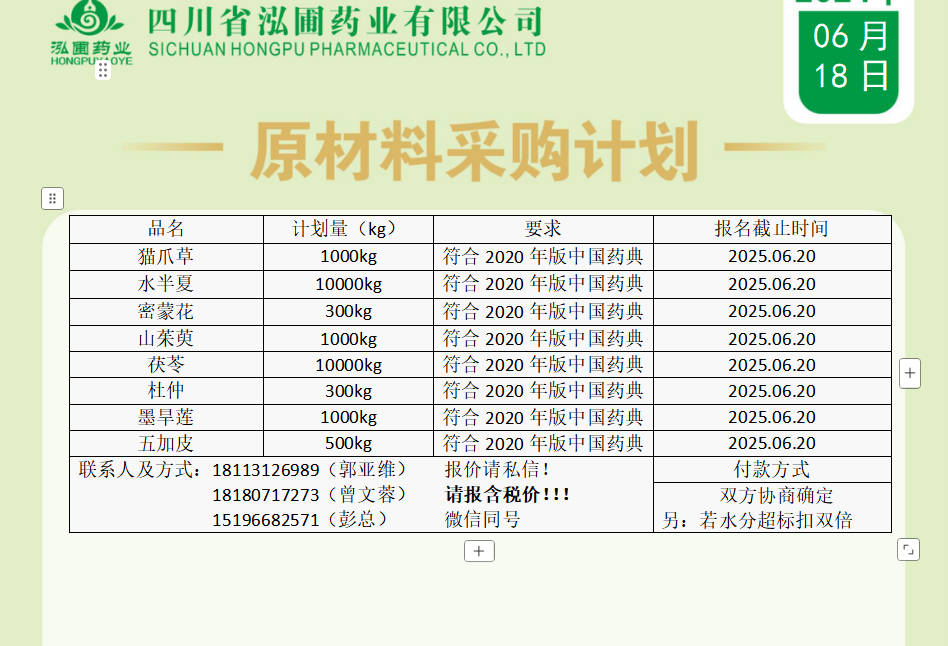Screen dimensions: 948x646
Task: Click the logo drag handle icon
Action: click(103, 70)
